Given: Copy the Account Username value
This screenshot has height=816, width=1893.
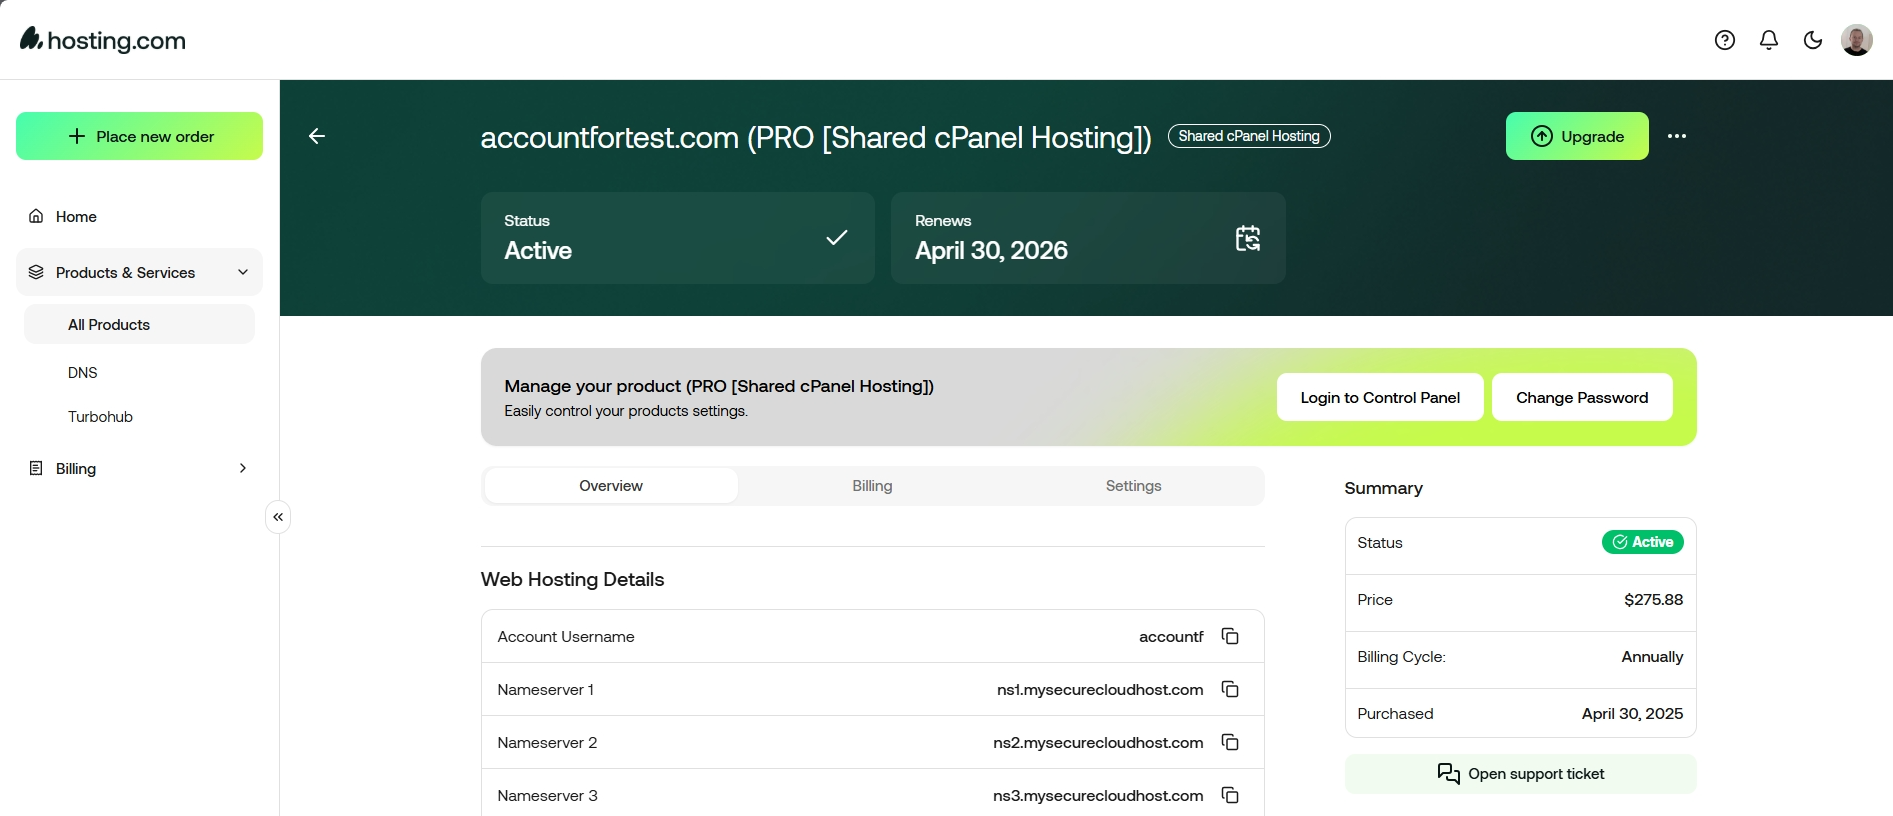Looking at the screenshot, I should coord(1230,636).
